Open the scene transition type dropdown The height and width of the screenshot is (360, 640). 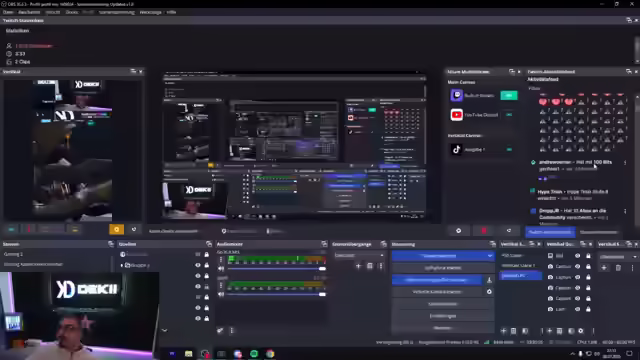pyautogui.click(x=359, y=256)
